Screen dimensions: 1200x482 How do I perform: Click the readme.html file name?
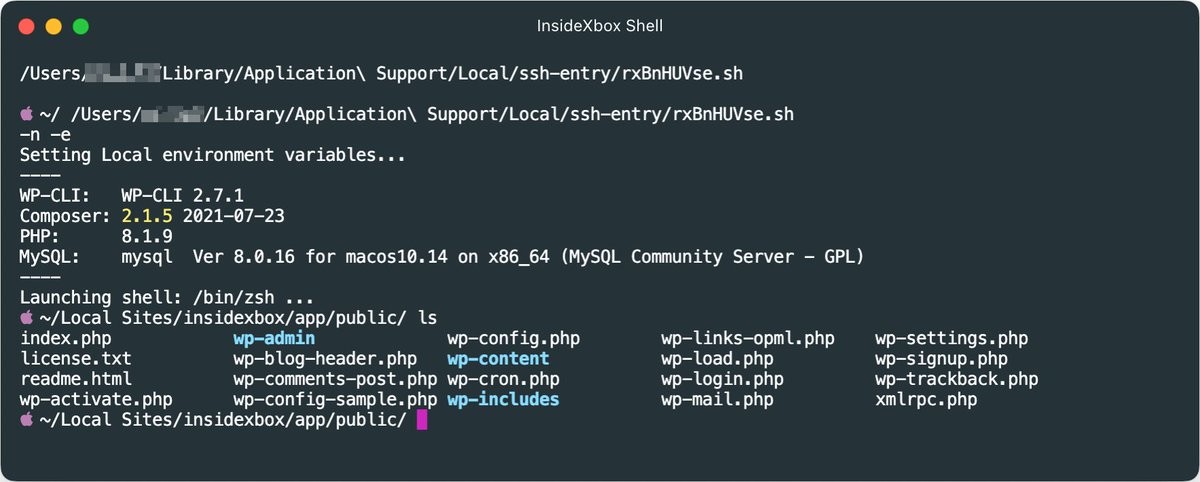click(x=76, y=379)
